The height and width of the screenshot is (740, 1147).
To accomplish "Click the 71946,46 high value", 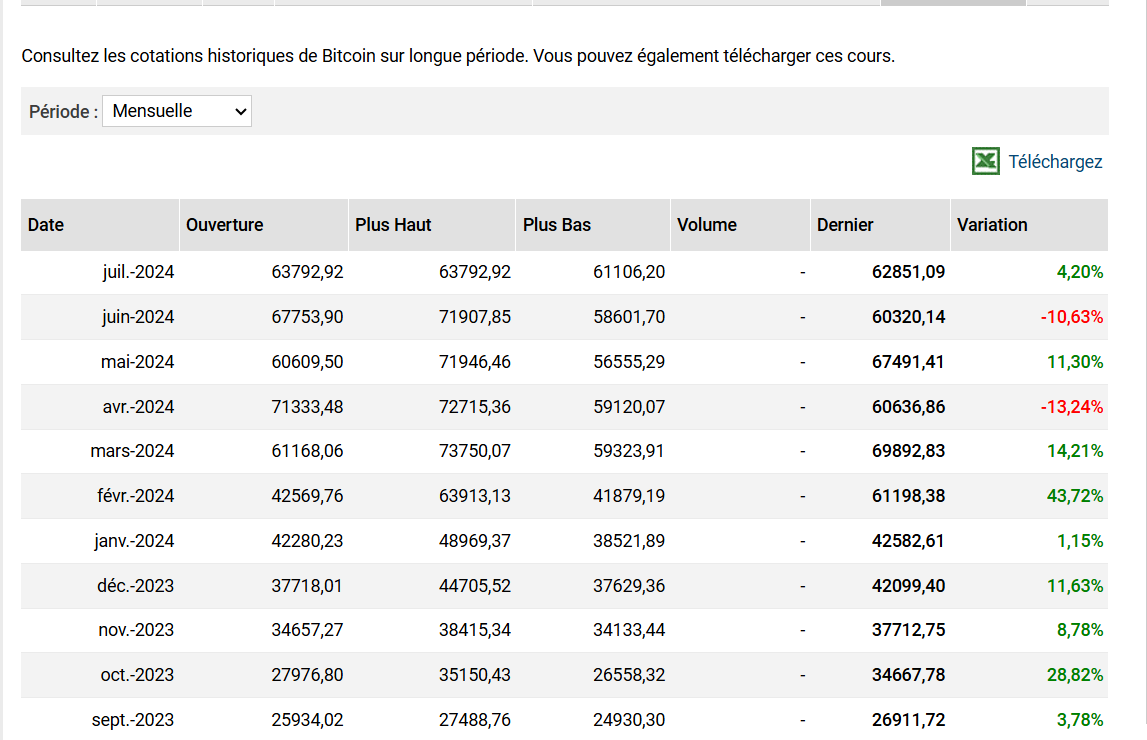I will coord(475,362).
